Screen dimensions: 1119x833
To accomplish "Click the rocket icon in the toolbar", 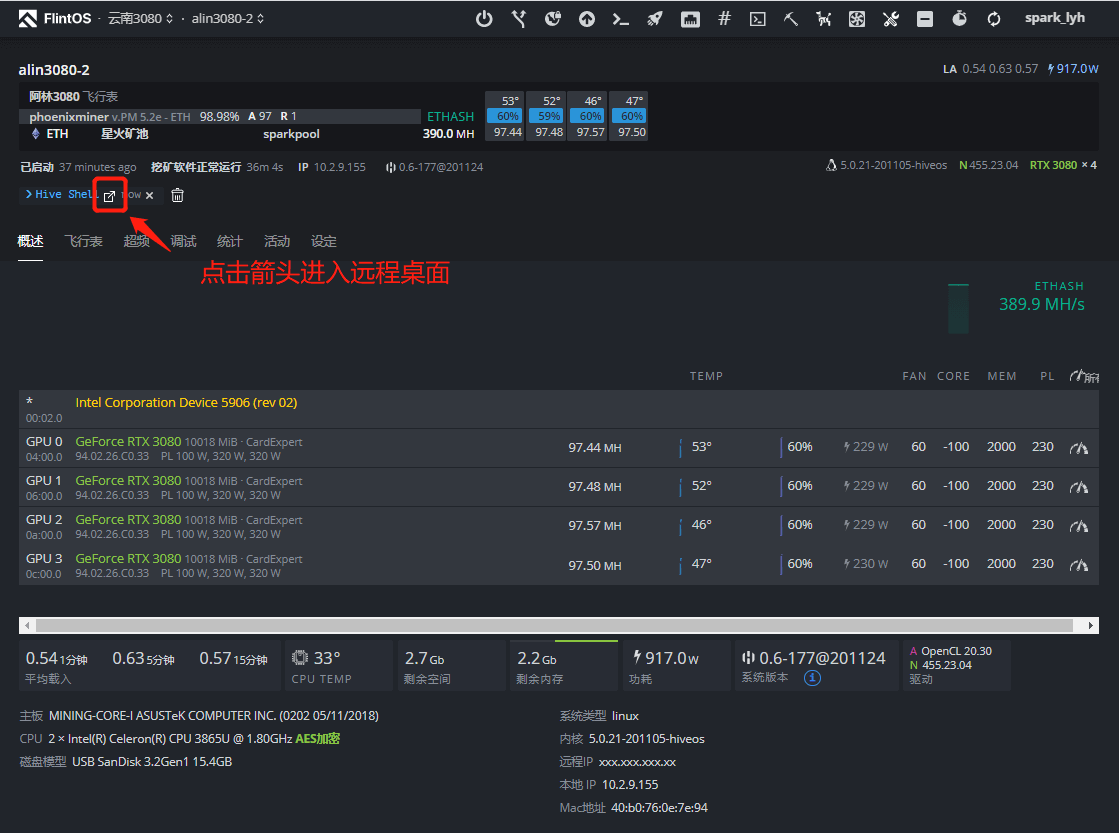I will 654,18.
